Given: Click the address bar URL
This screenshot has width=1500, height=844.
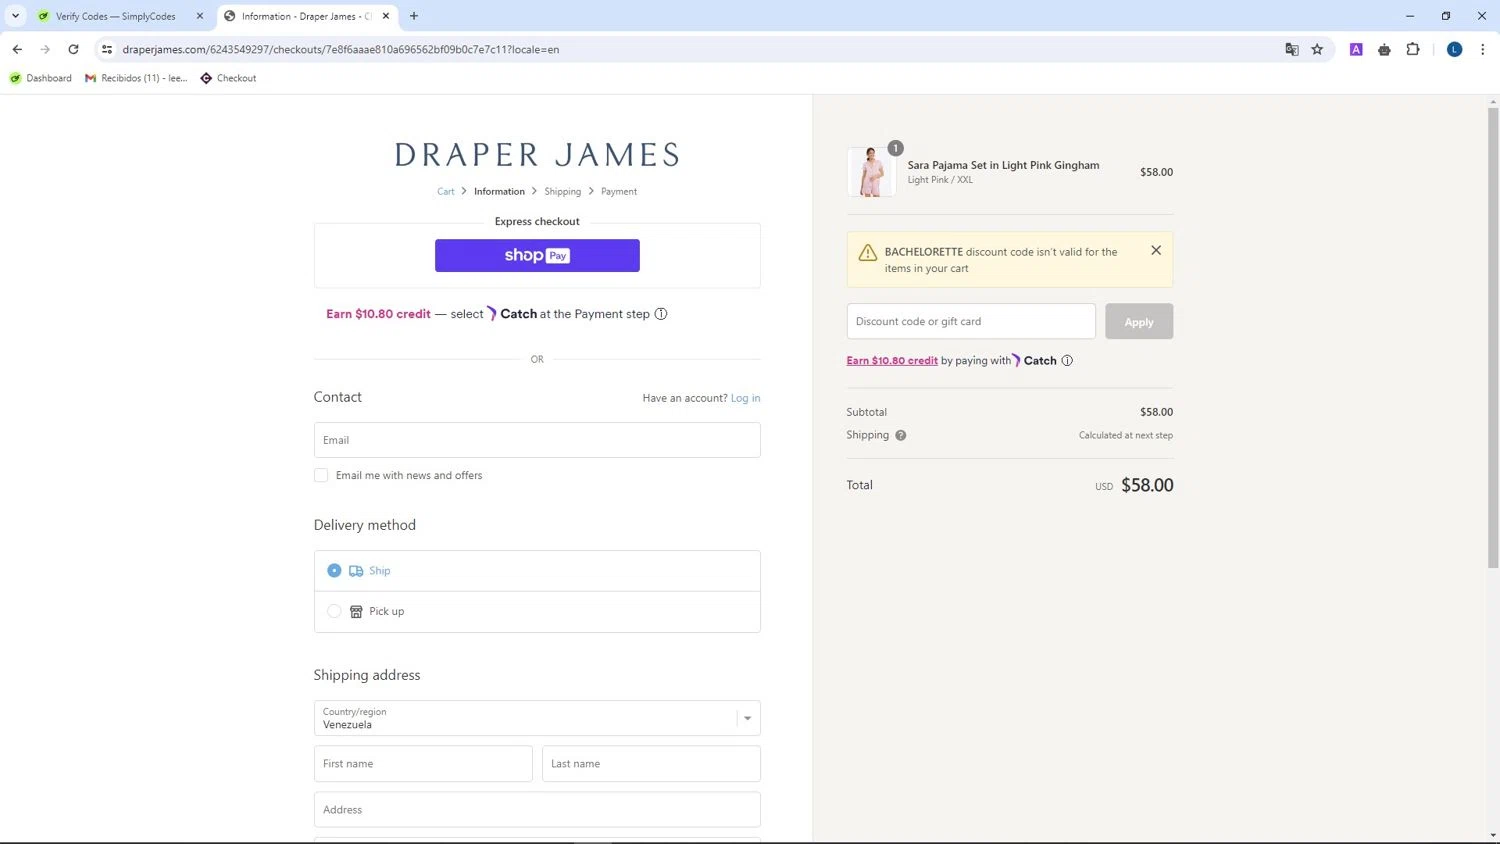Looking at the screenshot, I should click(x=340, y=49).
